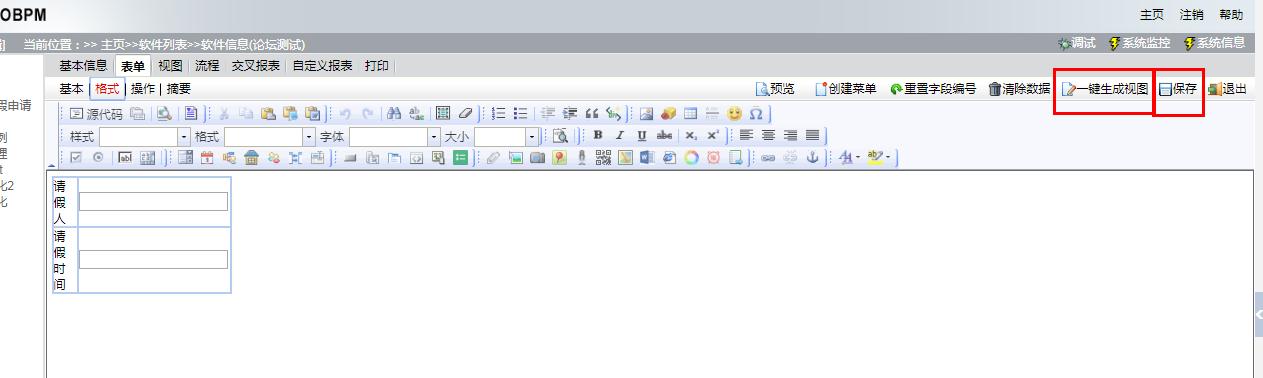This screenshot has width=1263, height=378.
Task: Insert a date calendar field
Action: tap(207, 157)
